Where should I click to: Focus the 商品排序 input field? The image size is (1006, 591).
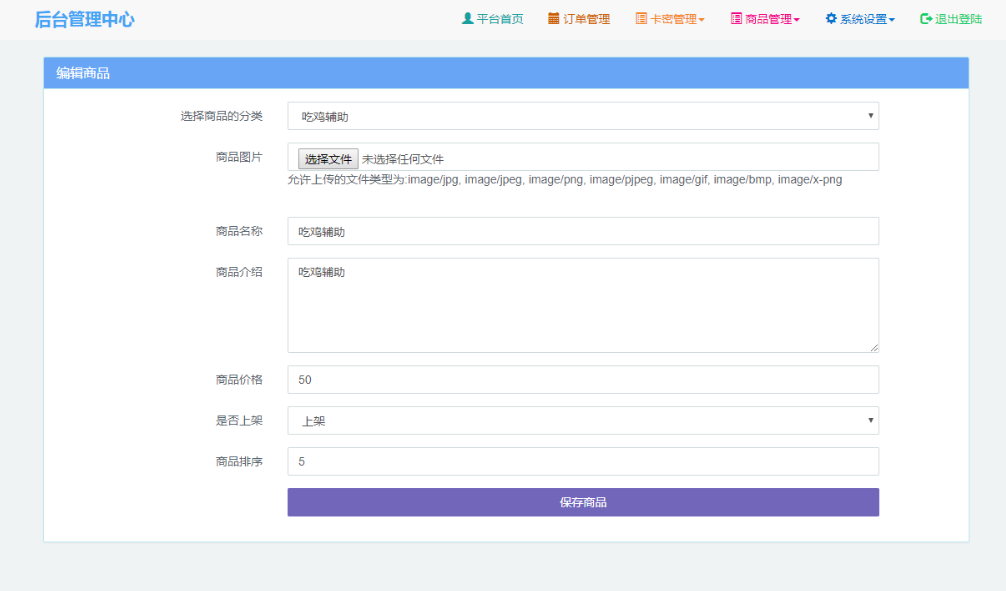[x=583, y=461]
